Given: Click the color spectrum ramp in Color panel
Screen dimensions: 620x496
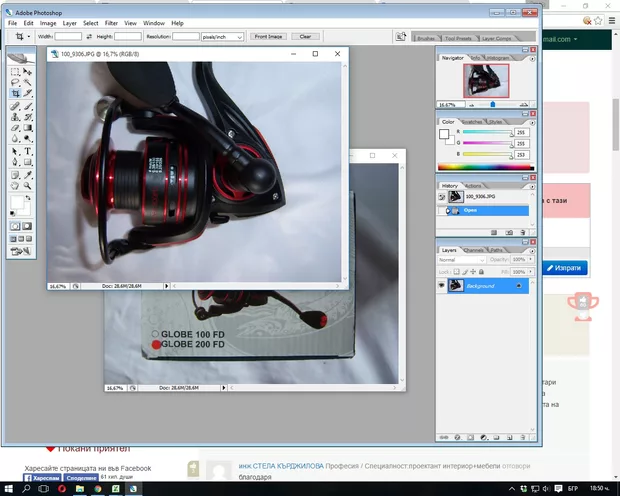Looking at the screenshot, I should [x=482, y=166].
